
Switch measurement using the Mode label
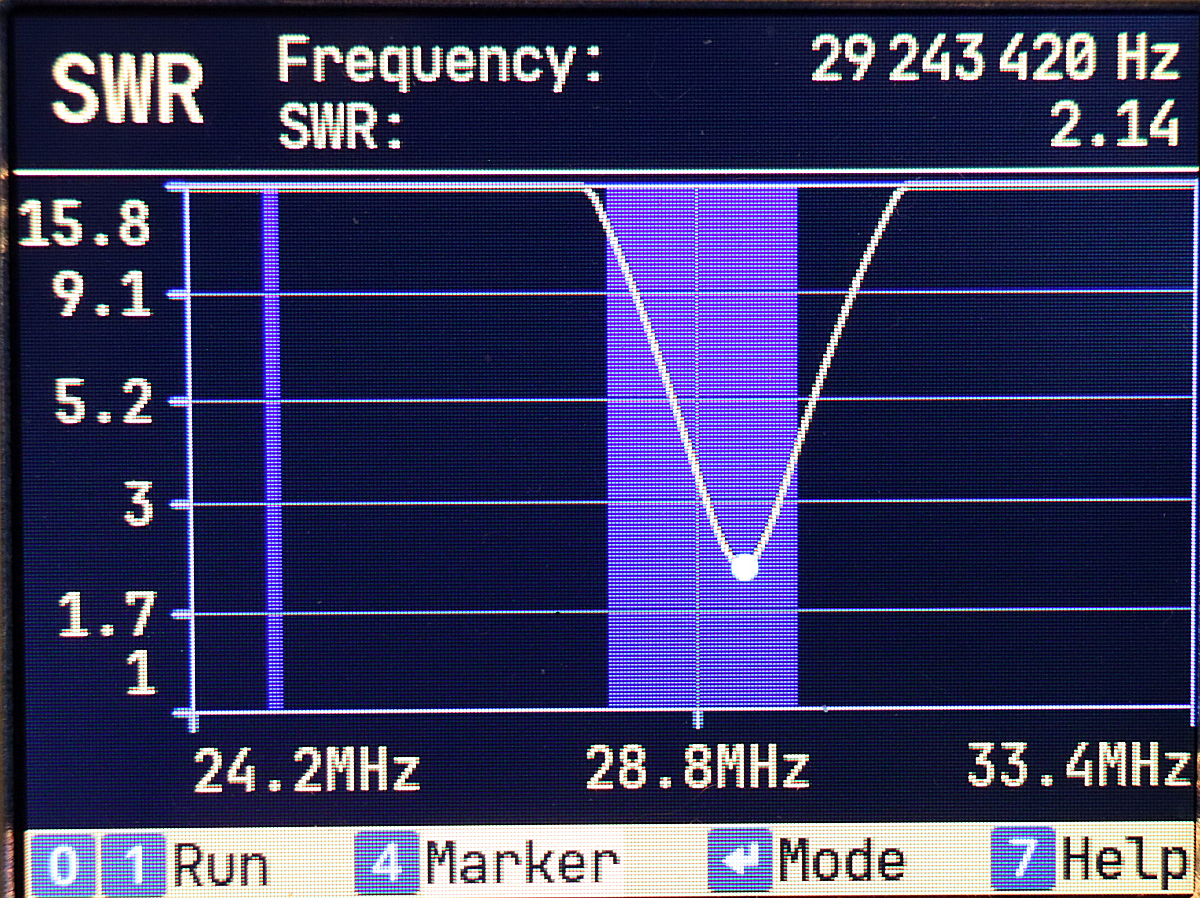coord(842,863)
